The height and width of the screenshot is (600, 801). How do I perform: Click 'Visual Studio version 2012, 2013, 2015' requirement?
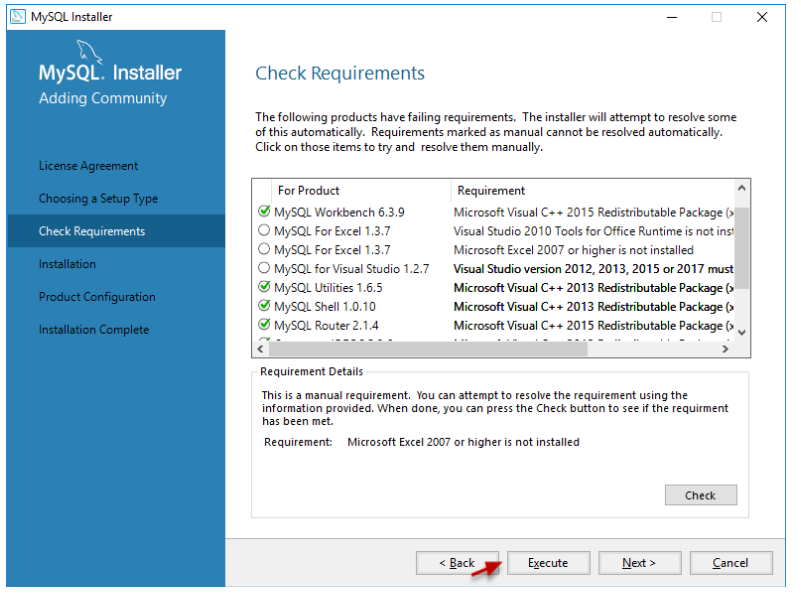(594, 269)
